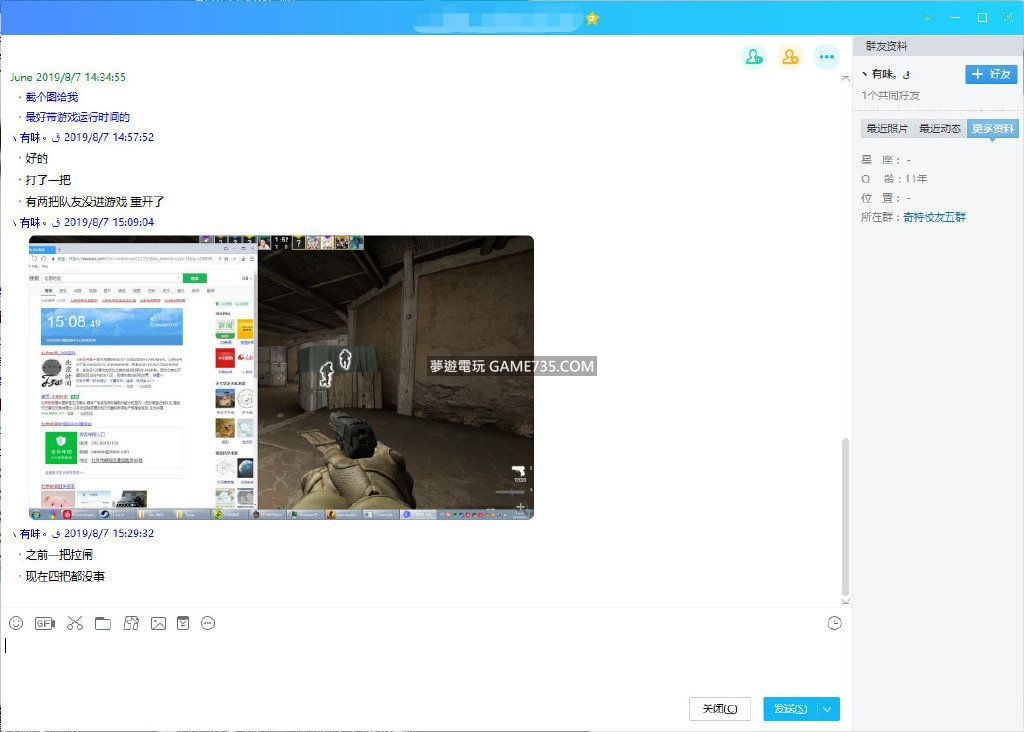Viewport: 1024px width, 732px height.
Task: Click the message 截个图给我
Action: click(52, 97)
